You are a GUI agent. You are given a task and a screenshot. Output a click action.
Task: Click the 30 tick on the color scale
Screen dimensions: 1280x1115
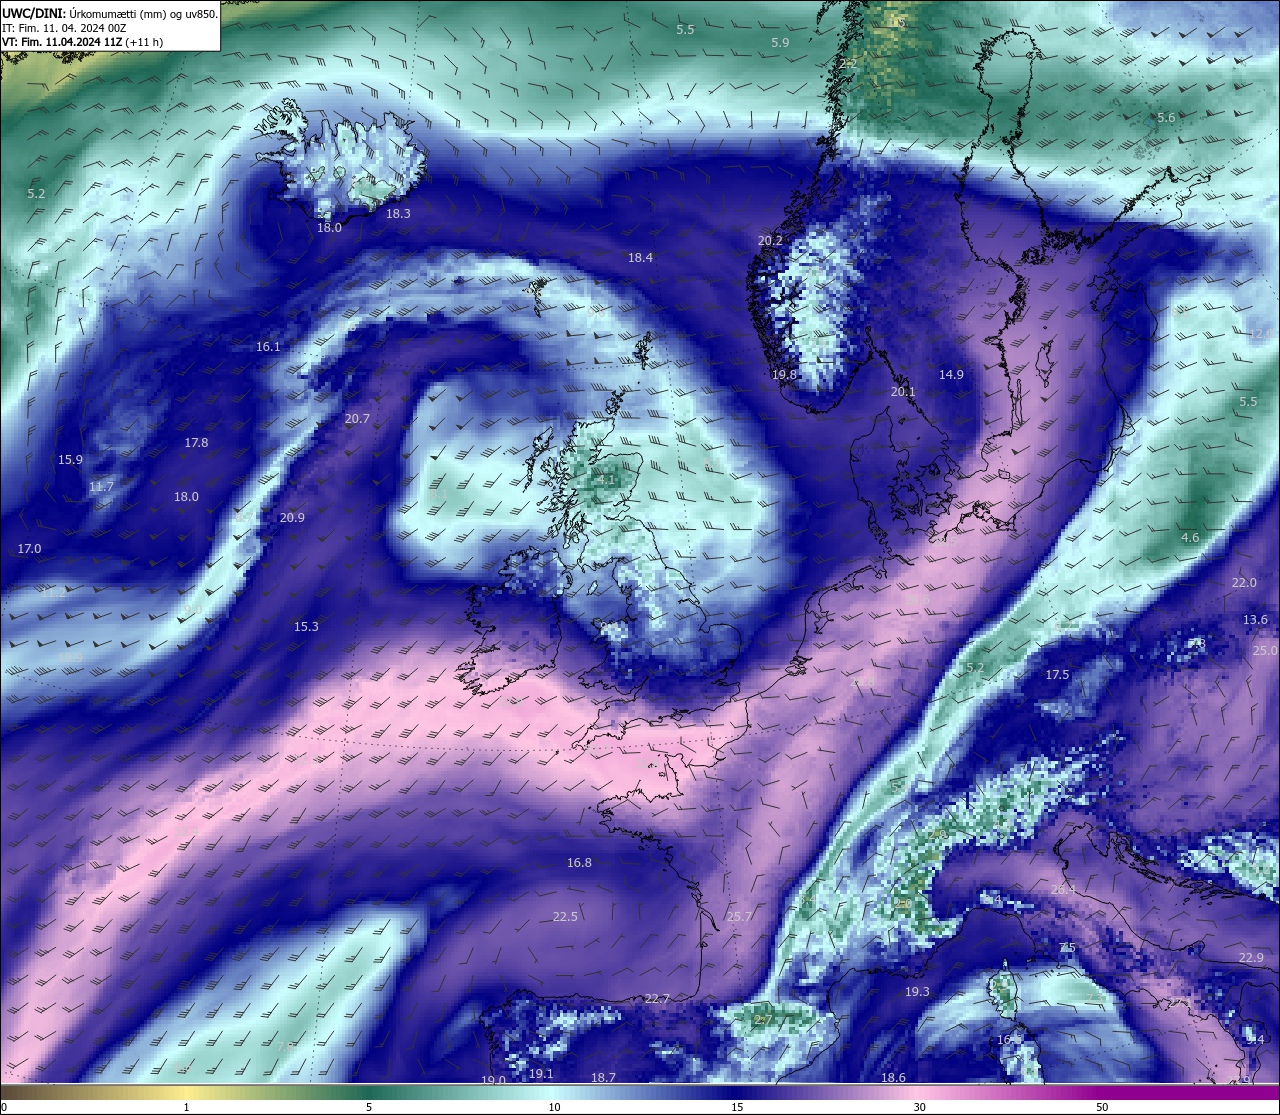[919, 1107]
